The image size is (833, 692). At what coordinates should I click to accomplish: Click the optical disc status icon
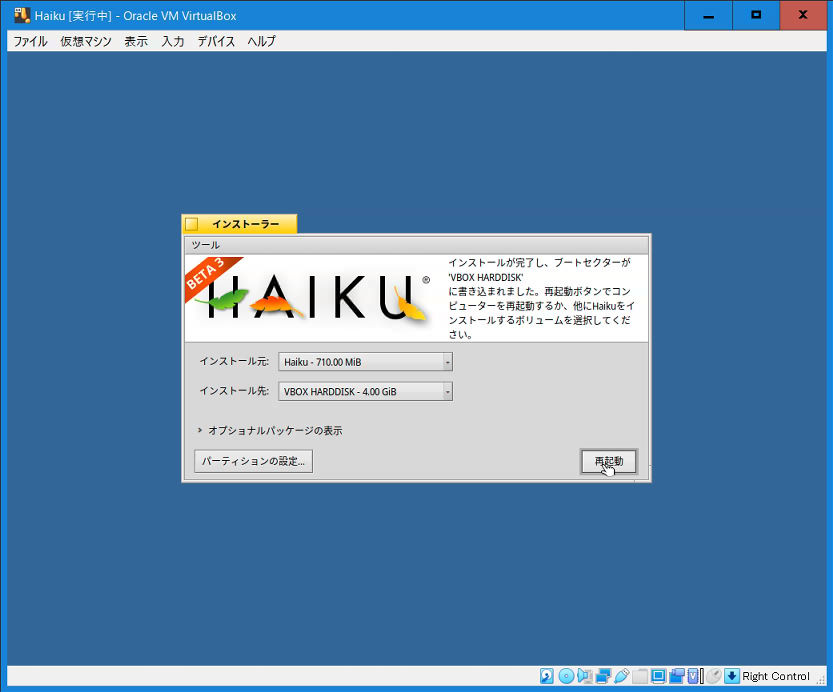pos(566,676)
